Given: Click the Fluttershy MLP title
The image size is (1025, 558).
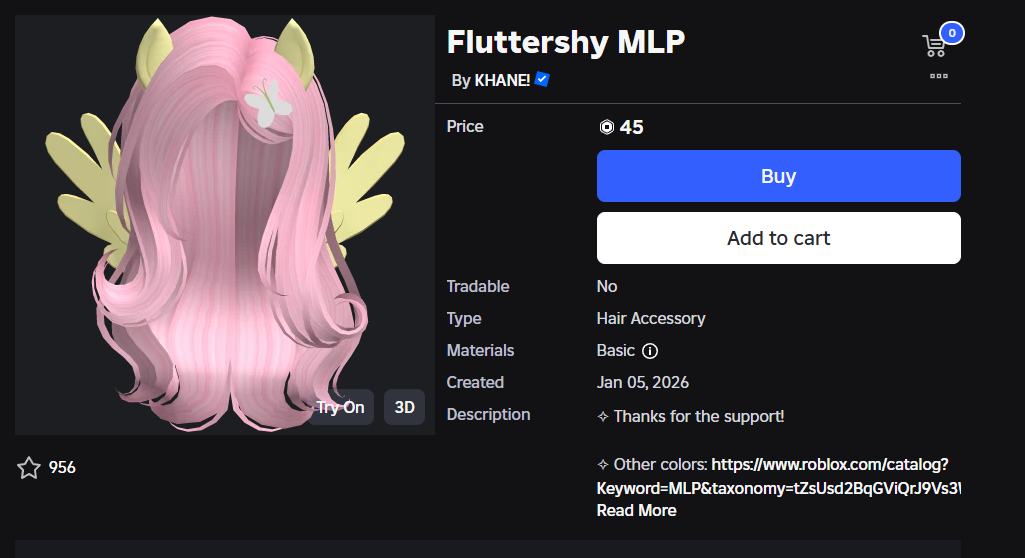Looking at the screenshot, I should (x=565, y=43).
